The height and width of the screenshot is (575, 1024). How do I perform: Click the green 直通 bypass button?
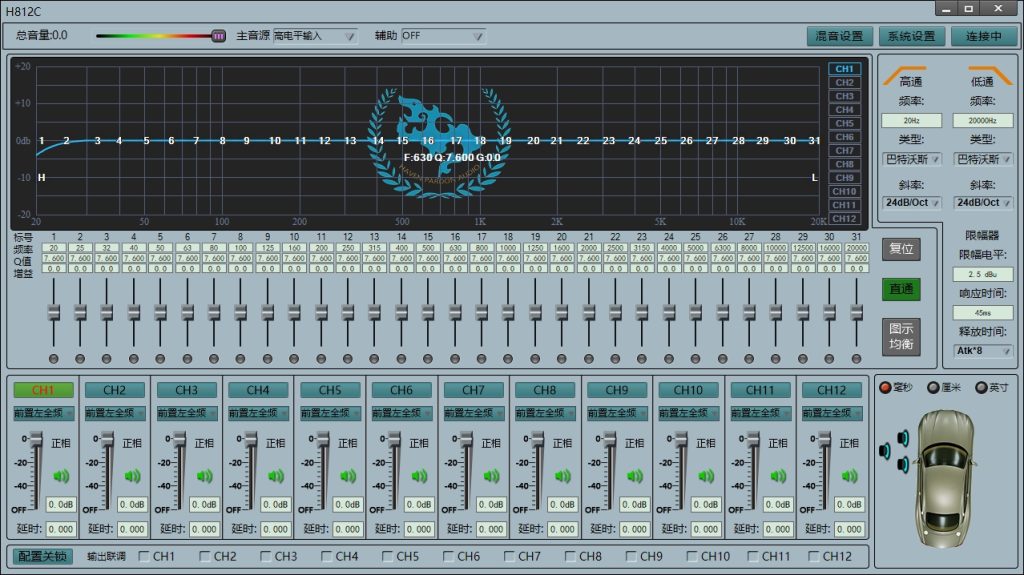point(901,289)
